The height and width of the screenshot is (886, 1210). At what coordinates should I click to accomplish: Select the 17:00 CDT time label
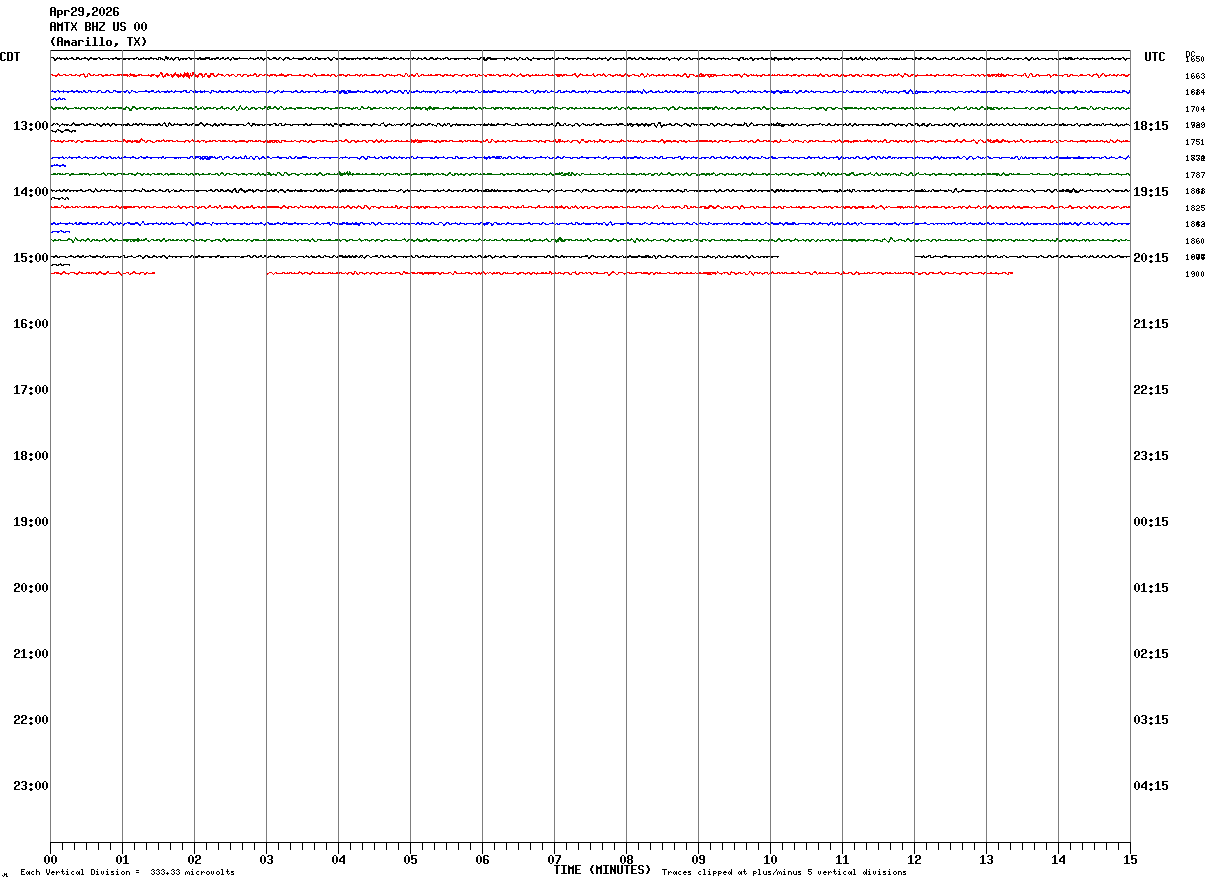tap(31, 390)
